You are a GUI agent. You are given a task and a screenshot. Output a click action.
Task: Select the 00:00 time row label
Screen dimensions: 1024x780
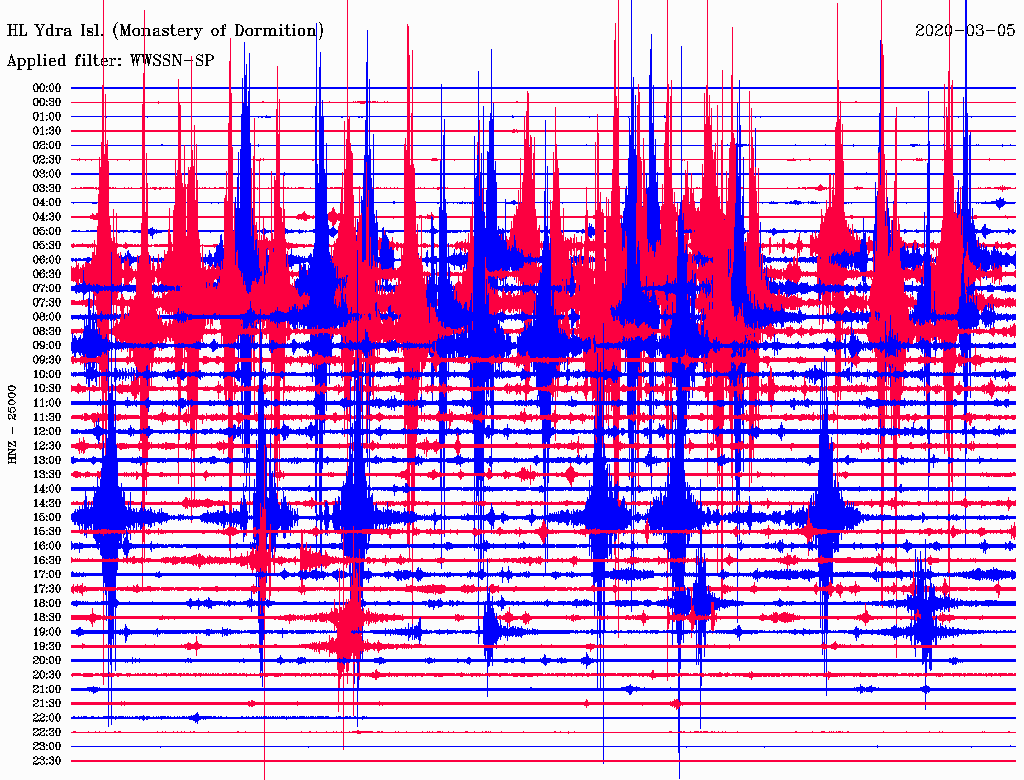47,88
